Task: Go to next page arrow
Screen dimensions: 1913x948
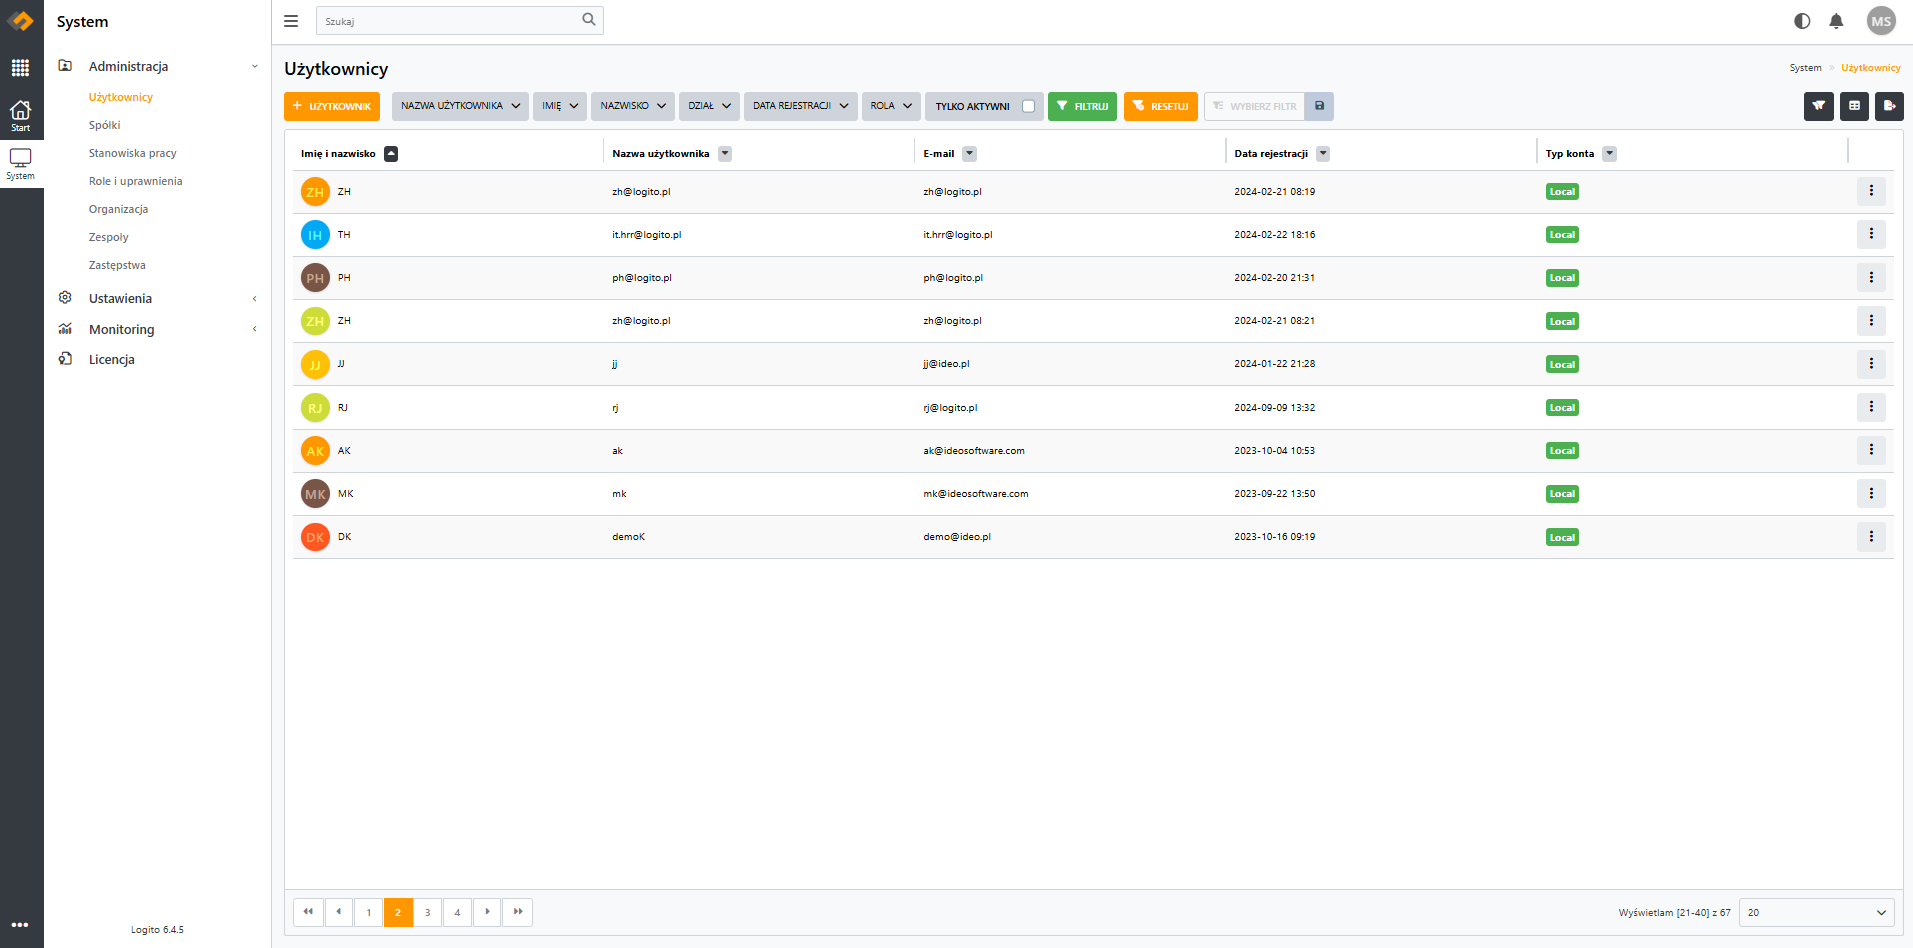Action: (487, 912)
